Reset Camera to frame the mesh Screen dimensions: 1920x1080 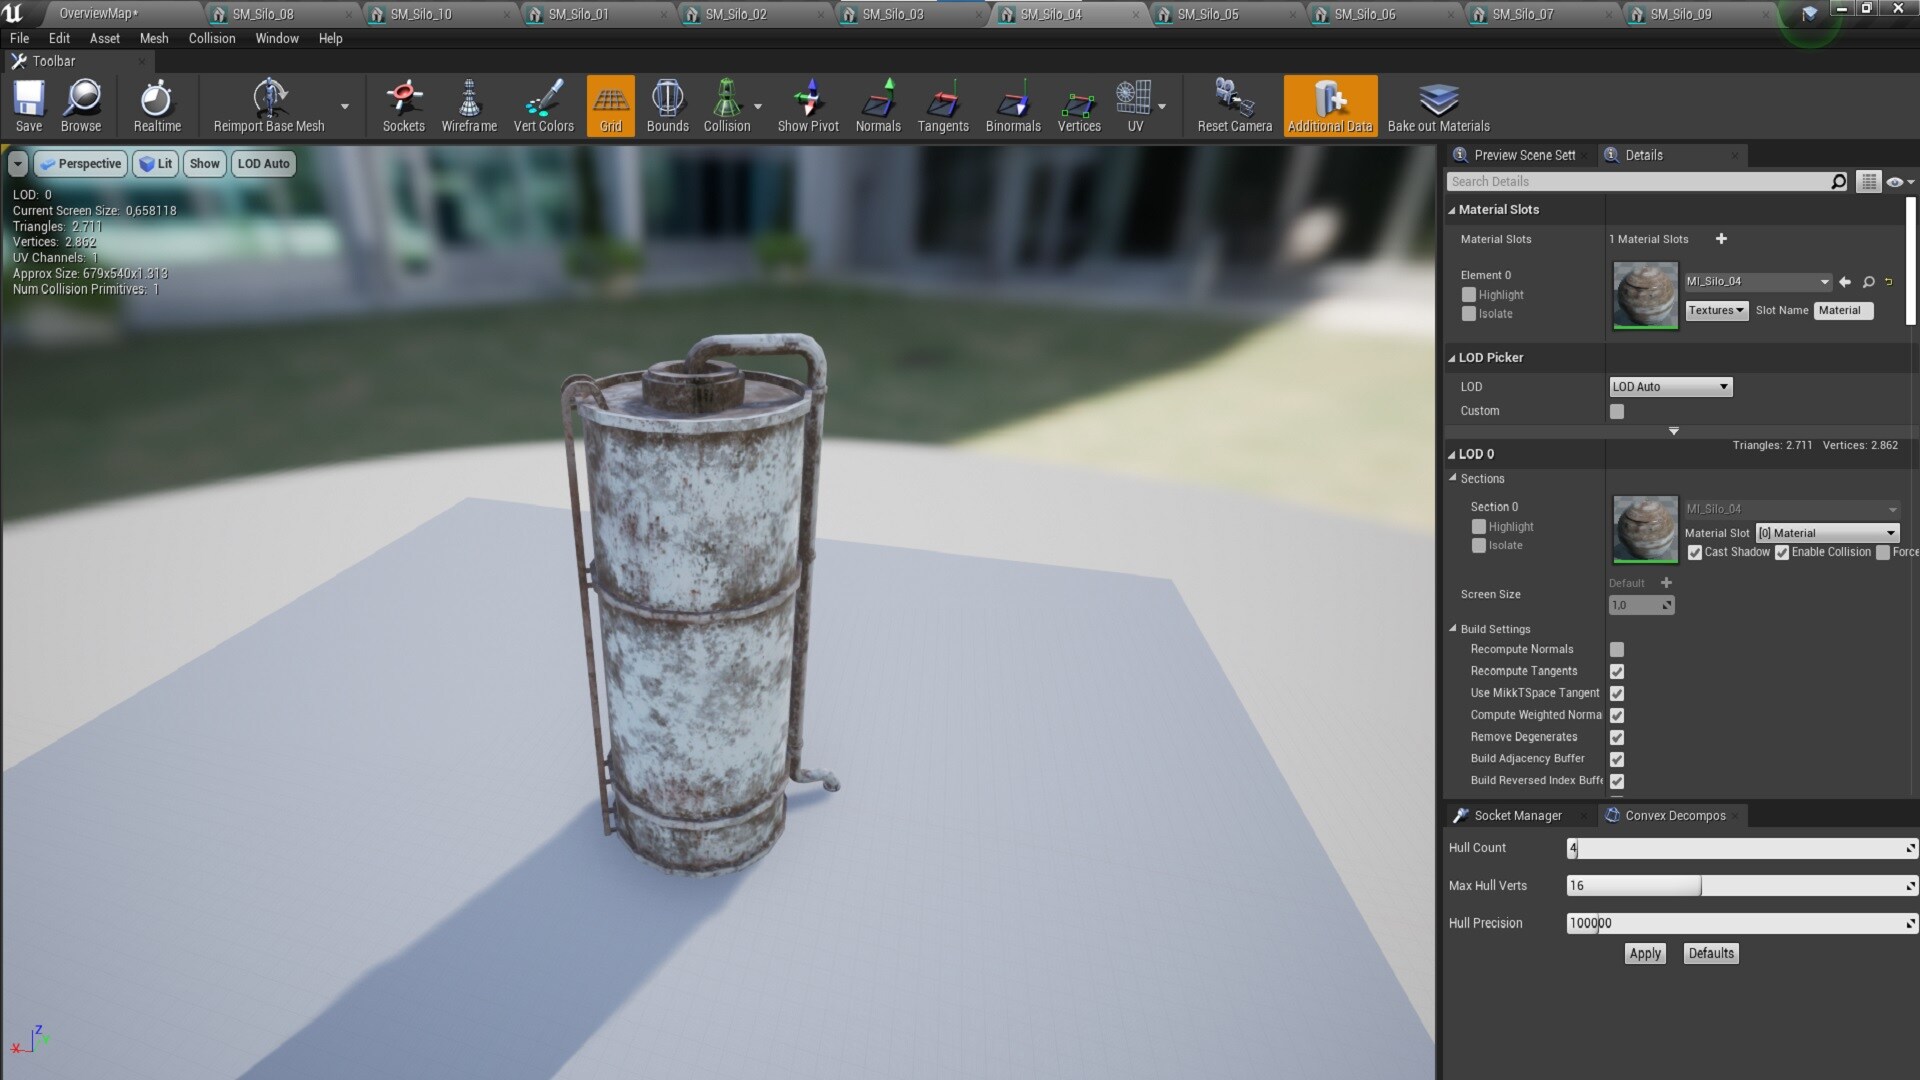pos(1232,105)
